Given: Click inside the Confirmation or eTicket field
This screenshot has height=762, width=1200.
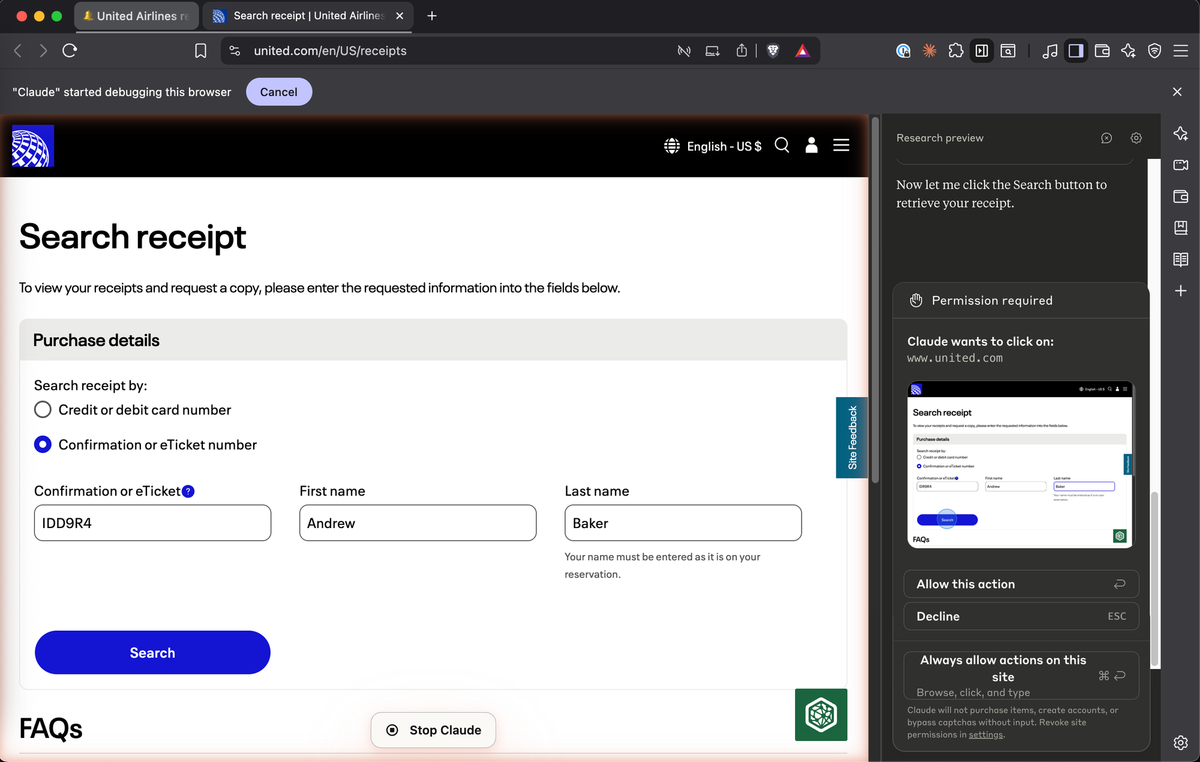Looking at the screenshot, I should pyautogui.click(x=152, y=523).
